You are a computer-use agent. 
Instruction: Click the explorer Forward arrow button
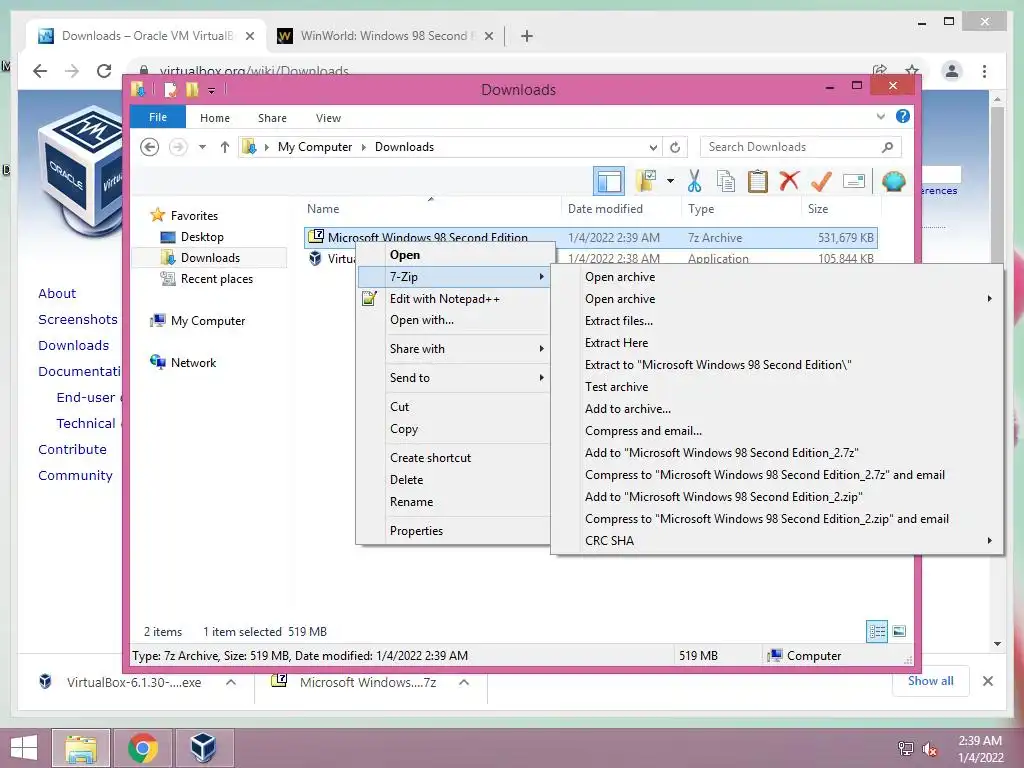click(178, 147)
